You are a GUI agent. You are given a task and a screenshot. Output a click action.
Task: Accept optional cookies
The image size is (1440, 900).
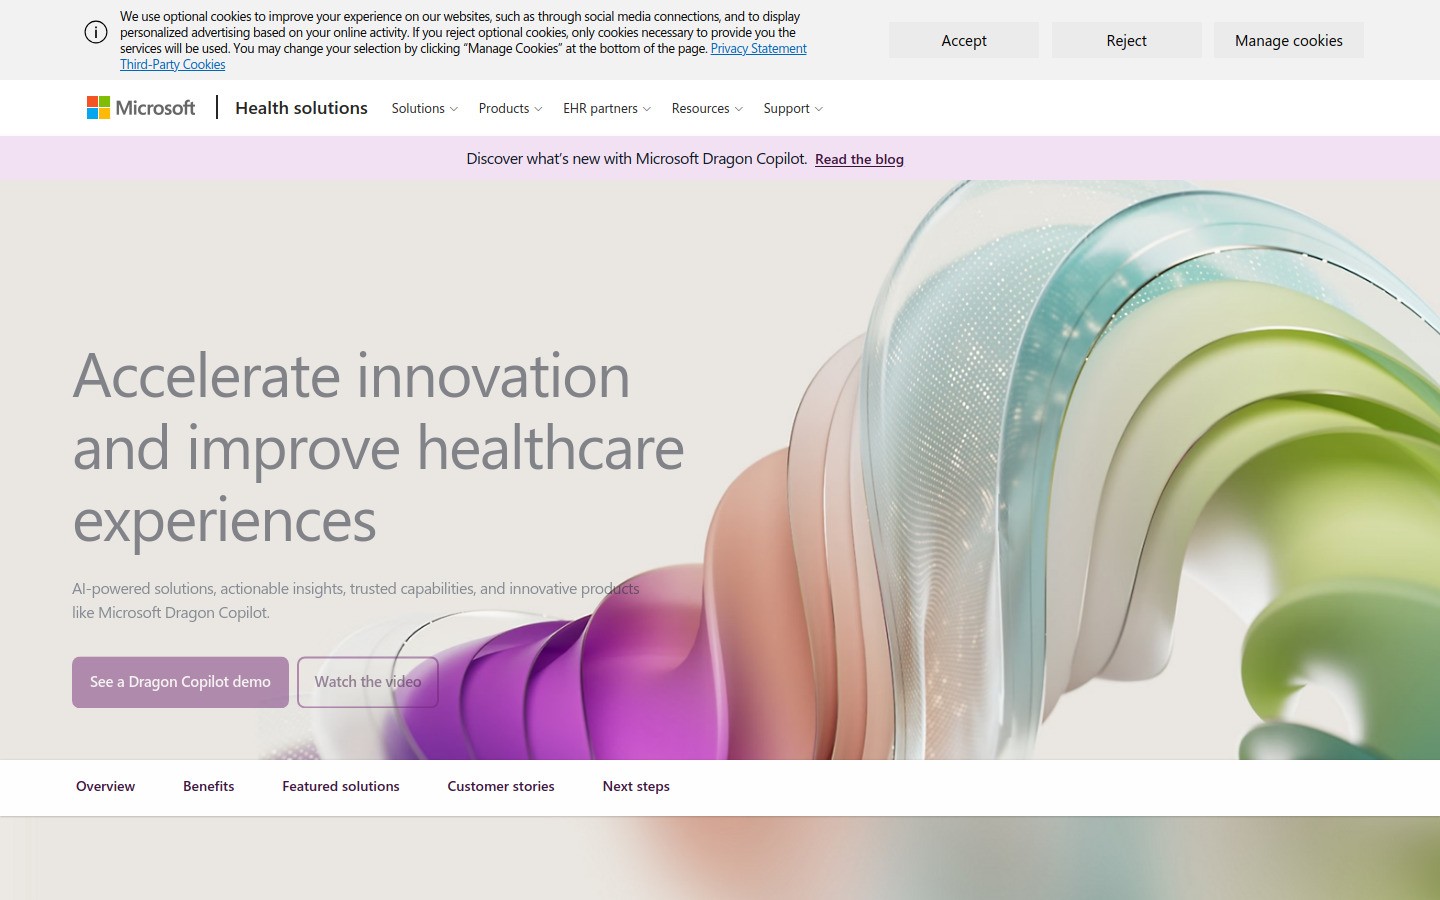tap(964, 40)
